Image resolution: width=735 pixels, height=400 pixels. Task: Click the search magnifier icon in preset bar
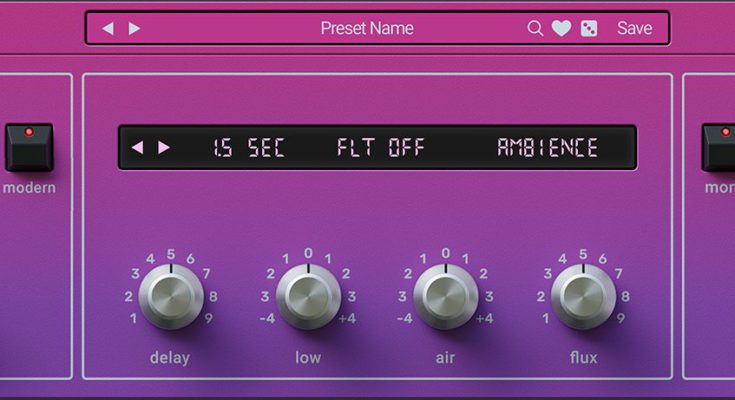[535, 29]
